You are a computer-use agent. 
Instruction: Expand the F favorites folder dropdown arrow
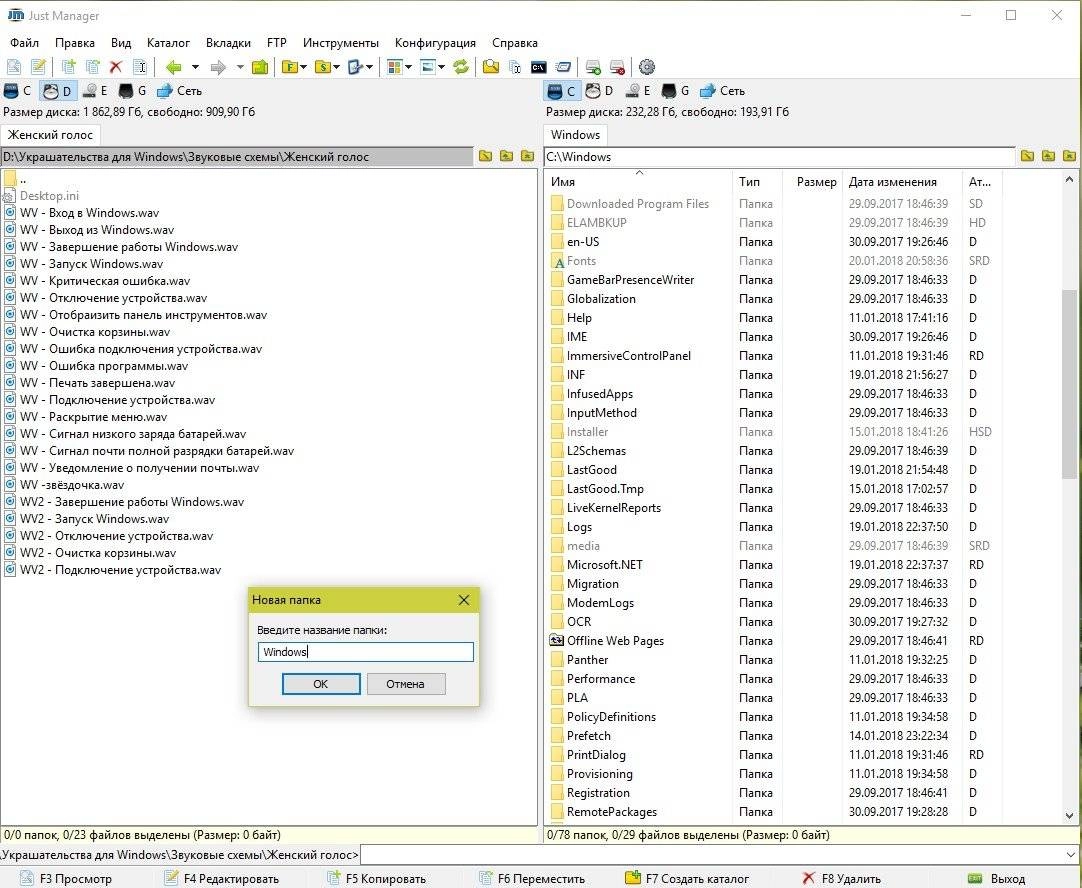303,67
